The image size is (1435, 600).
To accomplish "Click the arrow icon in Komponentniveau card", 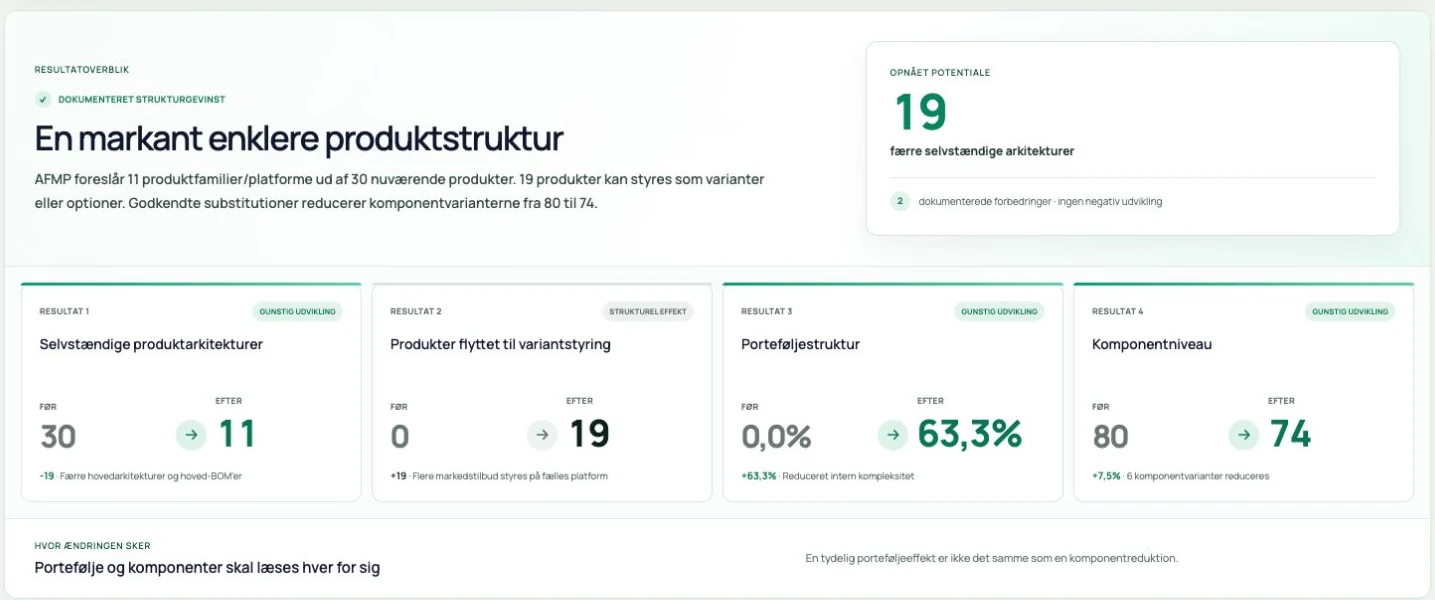I will 1244,435.
